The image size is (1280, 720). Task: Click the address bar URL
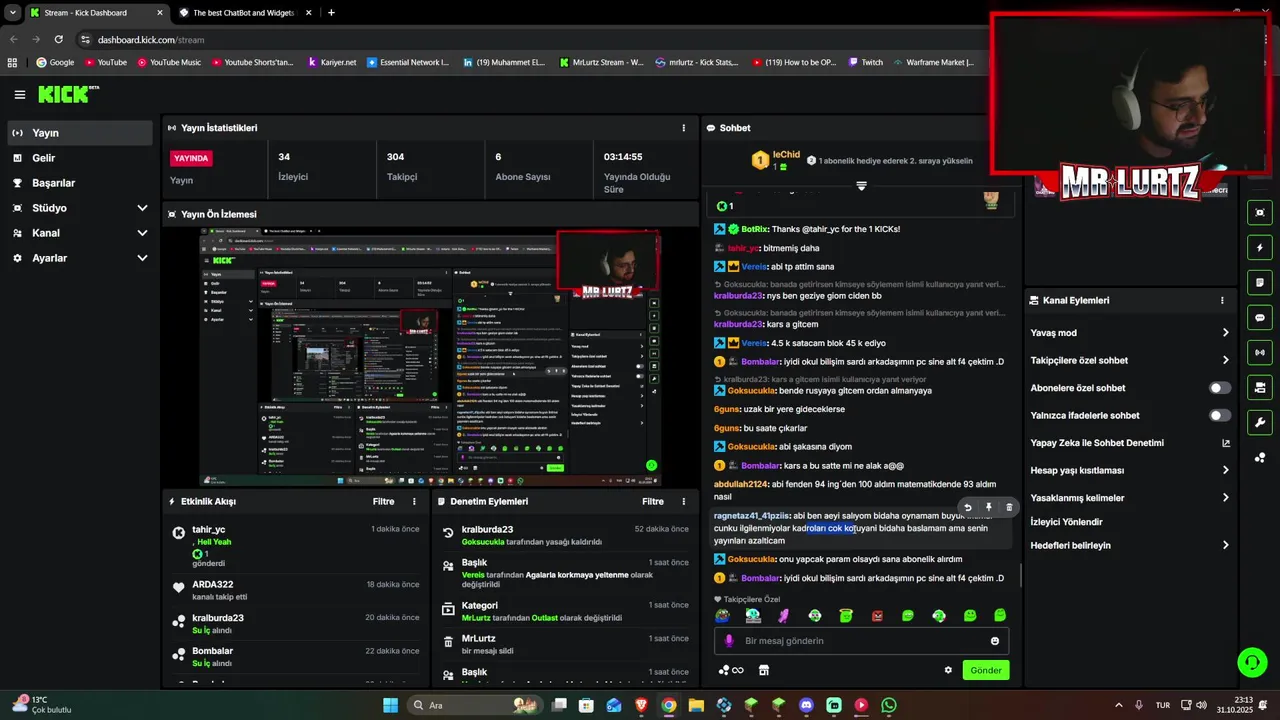(151, 40)
